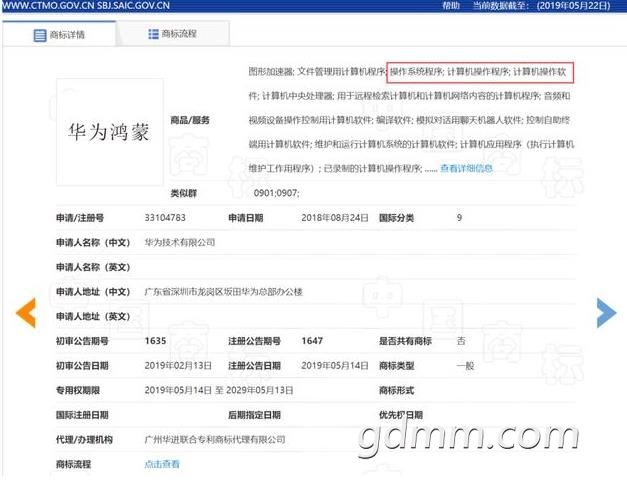This screenshot has width=627, height=498.
Task: Click the goods text 图形加速器
Action: [271, 72]
